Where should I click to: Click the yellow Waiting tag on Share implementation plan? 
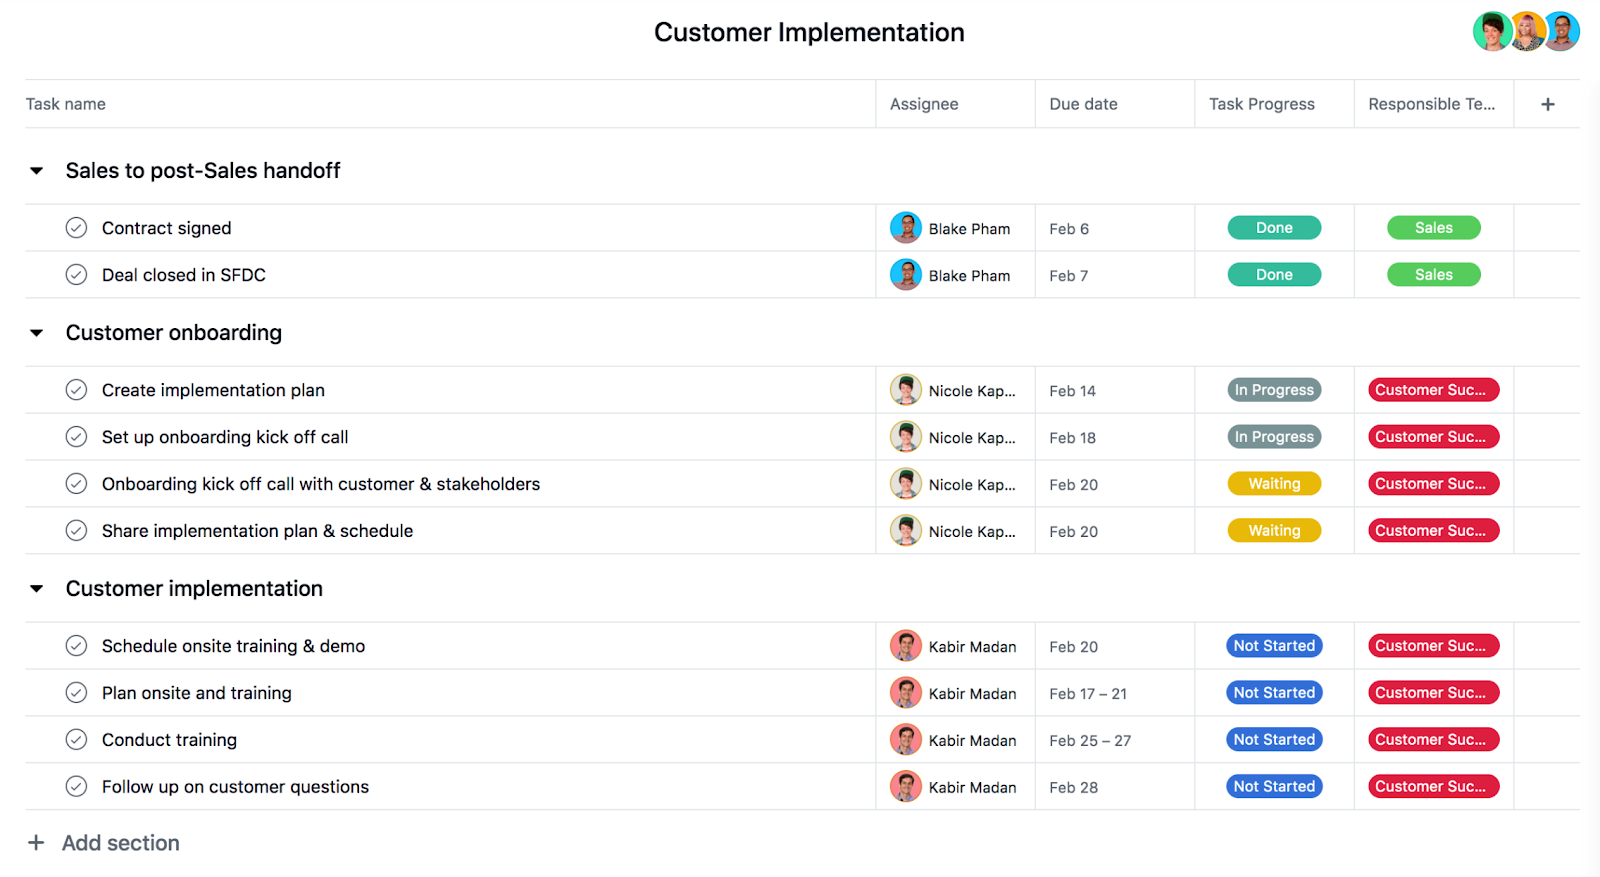(x=1274, y=531)
